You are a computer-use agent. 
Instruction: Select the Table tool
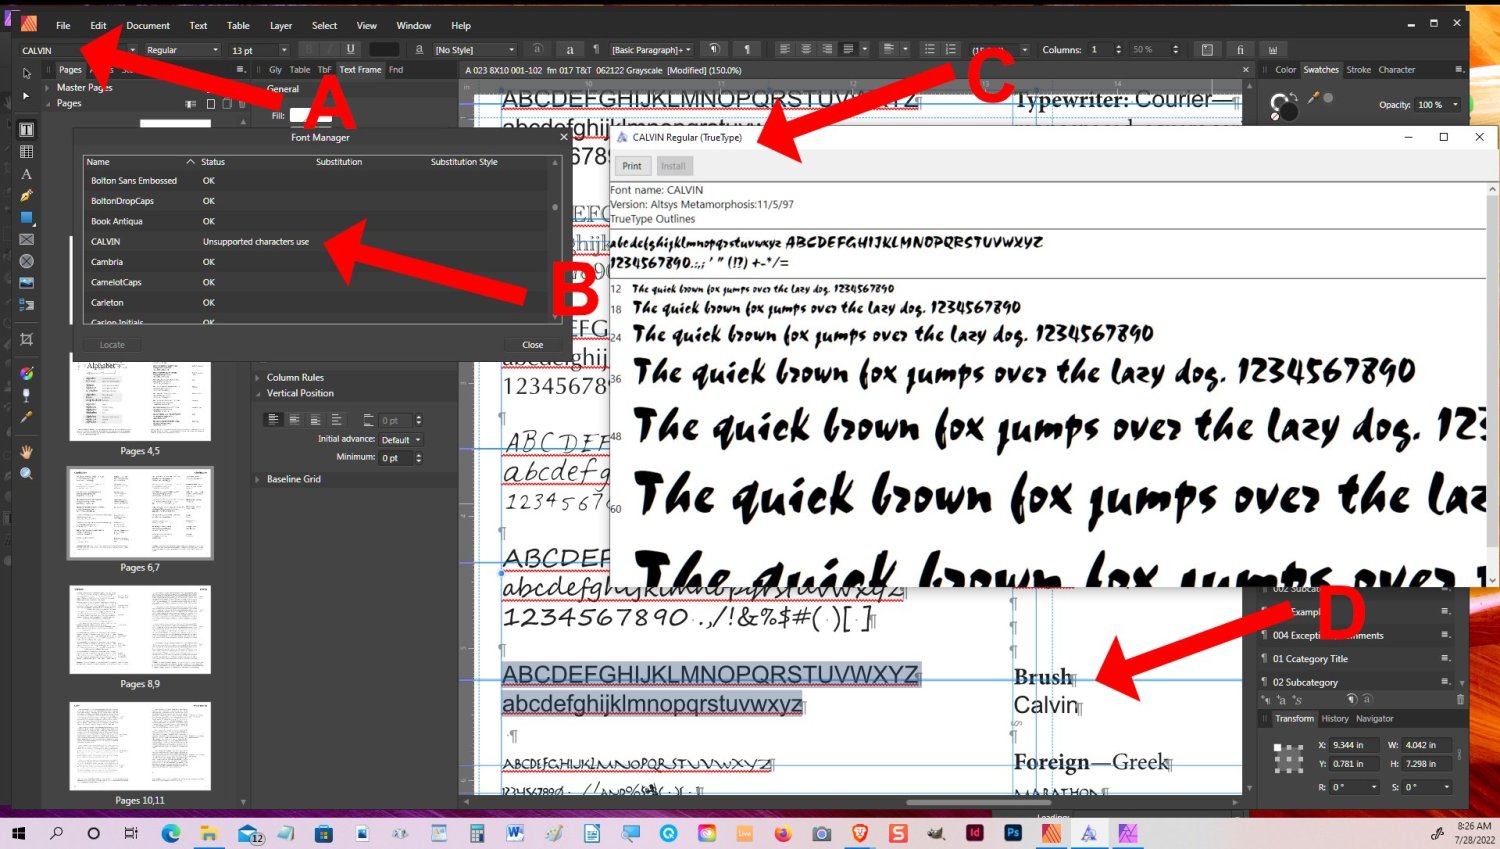25,150
